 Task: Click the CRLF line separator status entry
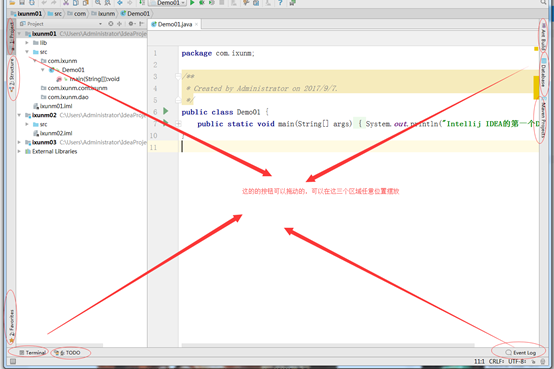pos(497,361)
